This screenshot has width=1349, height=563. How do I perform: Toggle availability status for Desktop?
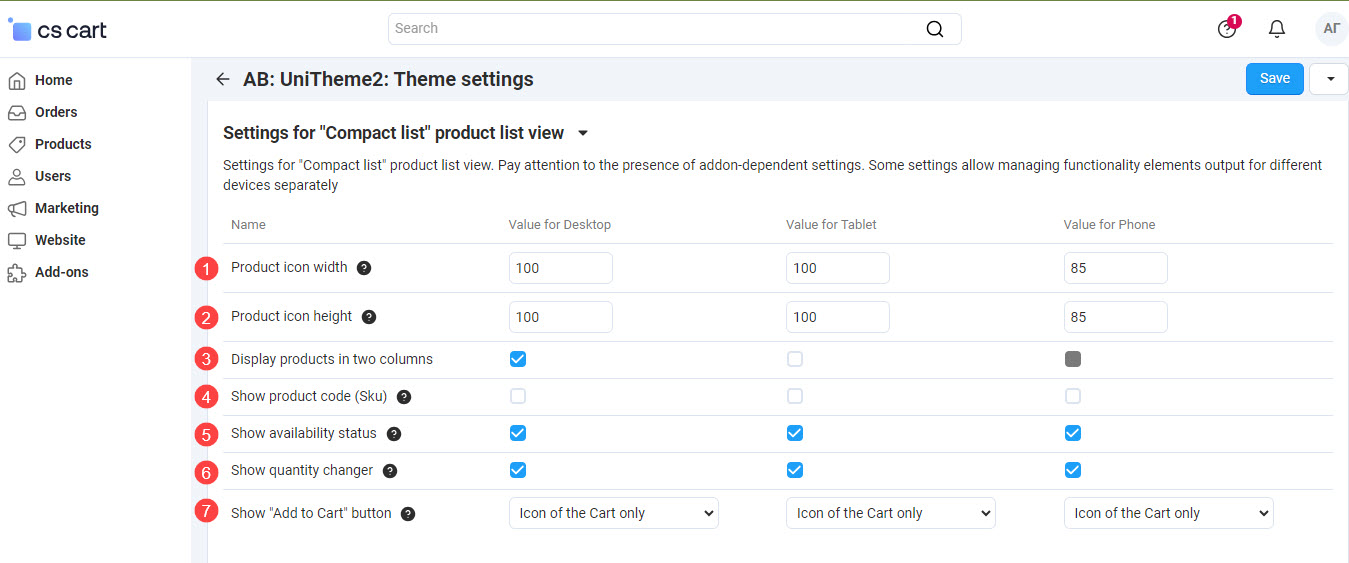(x=518, y=433)
